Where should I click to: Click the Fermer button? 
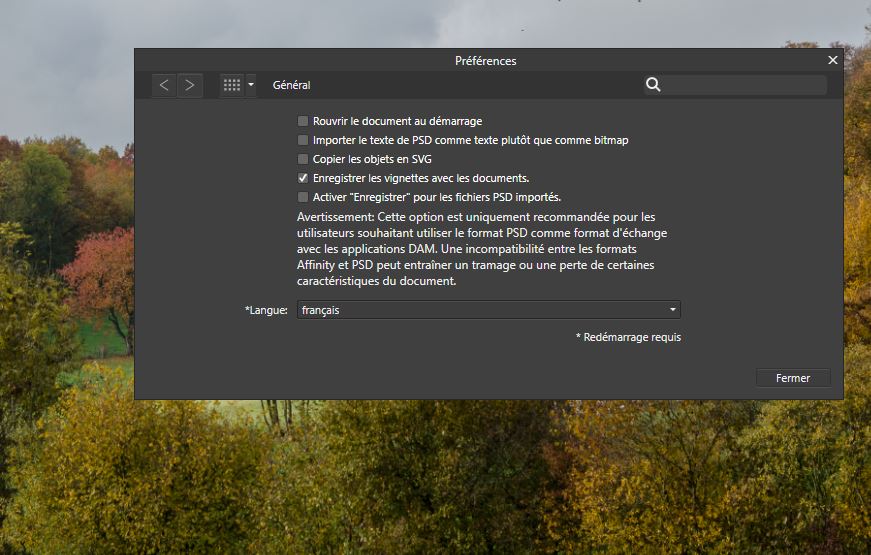793,378
